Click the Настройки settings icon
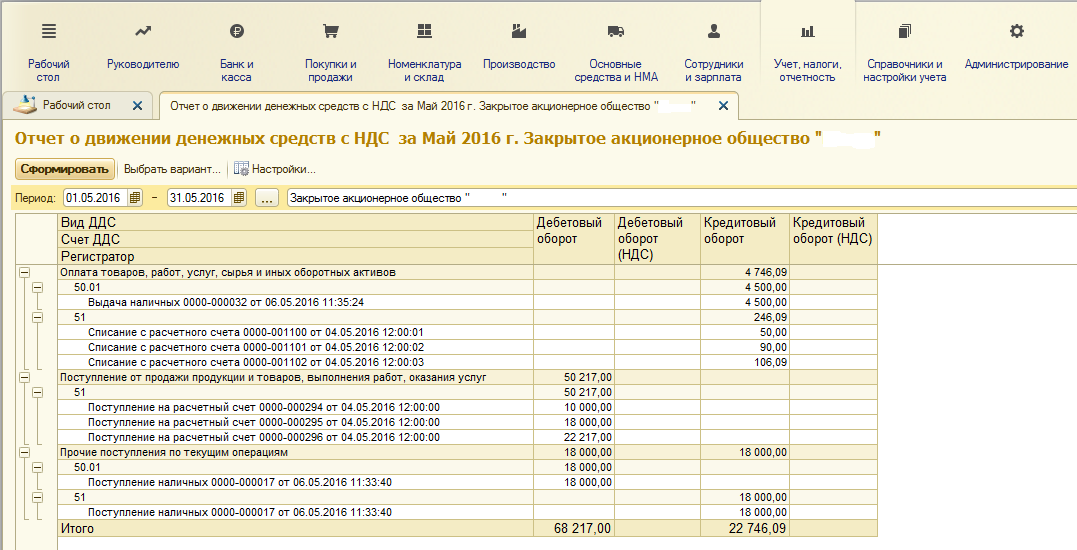The height and width of the screenshot is (550, 1077). 241,169
